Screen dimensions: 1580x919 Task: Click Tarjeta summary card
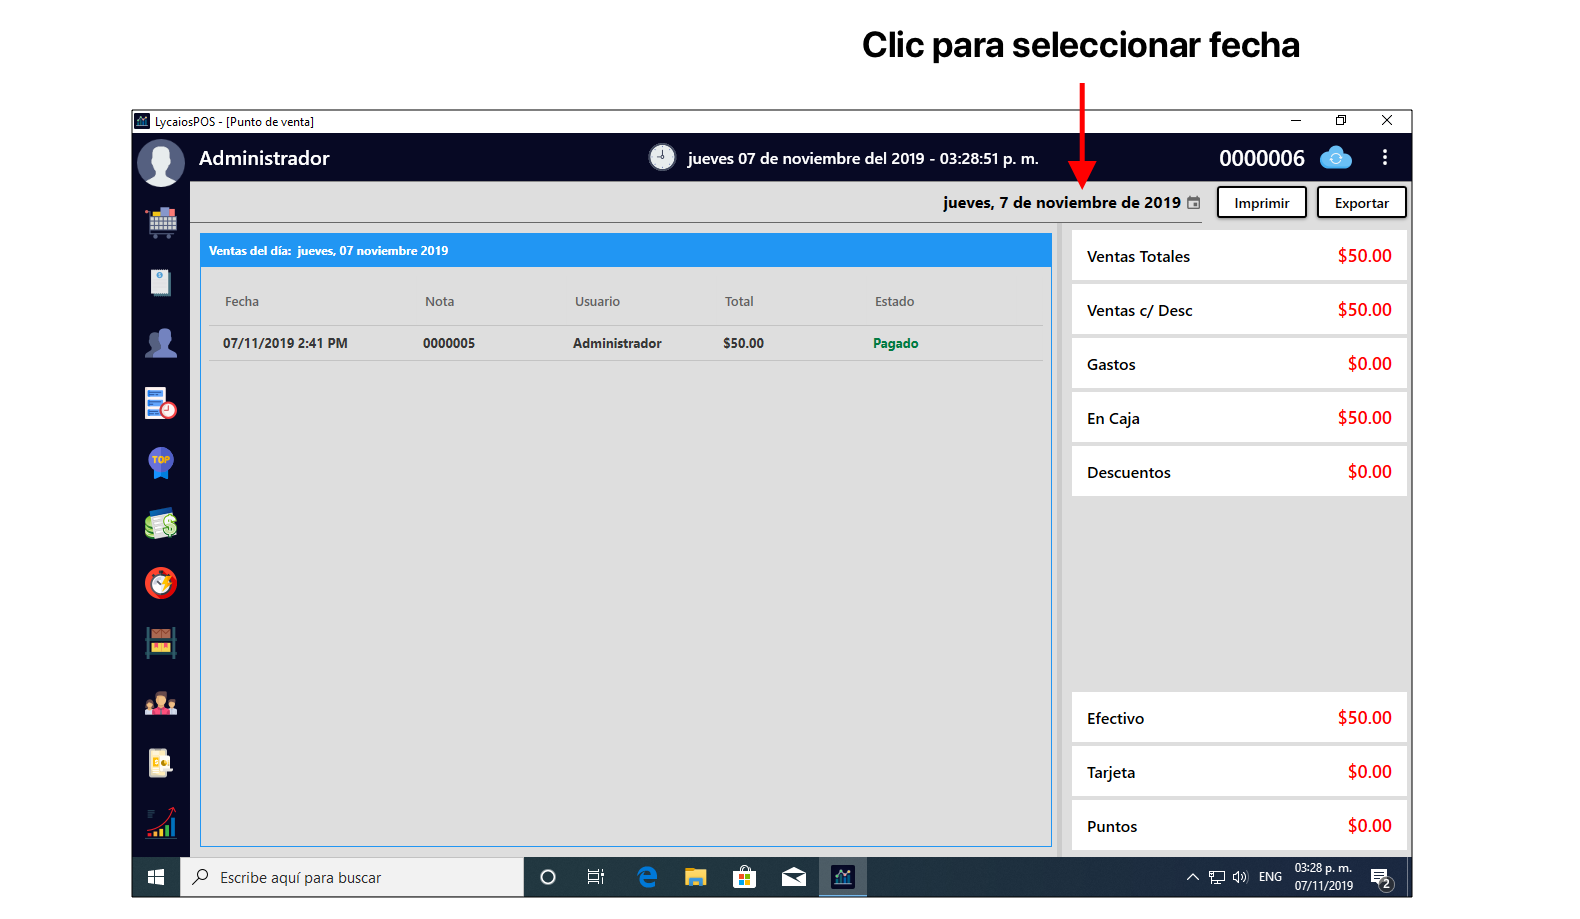1239,772
